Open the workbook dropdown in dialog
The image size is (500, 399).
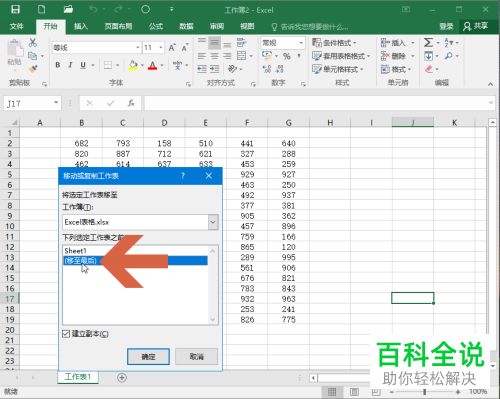point(213,222)
